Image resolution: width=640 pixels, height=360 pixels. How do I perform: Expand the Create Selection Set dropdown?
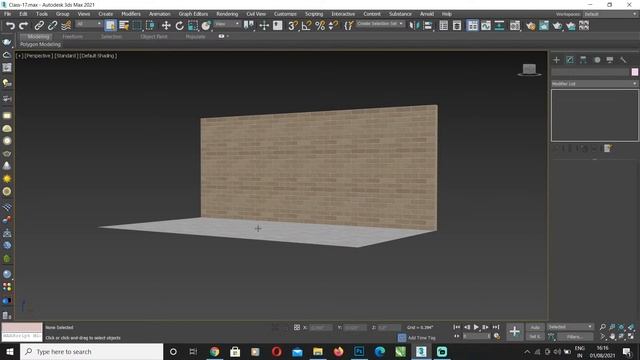380,24
